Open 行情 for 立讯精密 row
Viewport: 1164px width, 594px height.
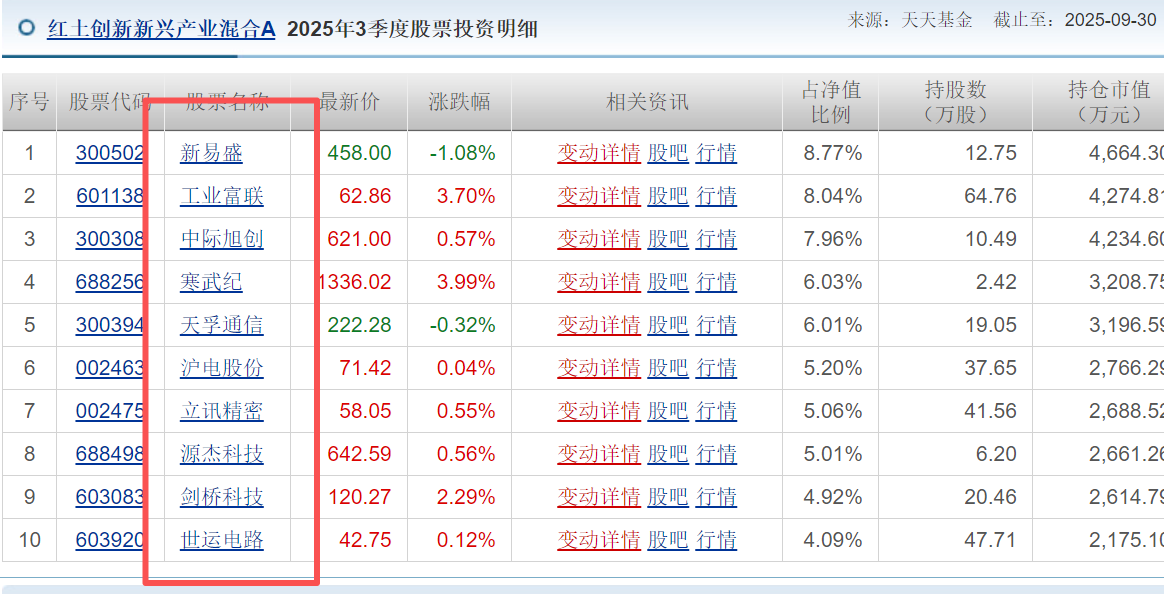click(716, 411)
